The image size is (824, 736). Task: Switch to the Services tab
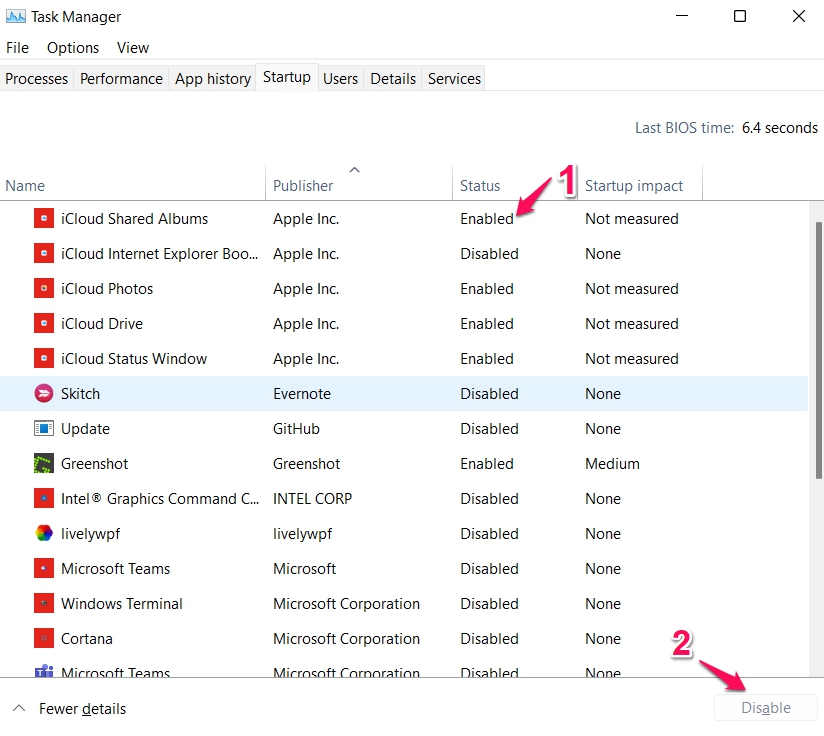pos(454,79)
